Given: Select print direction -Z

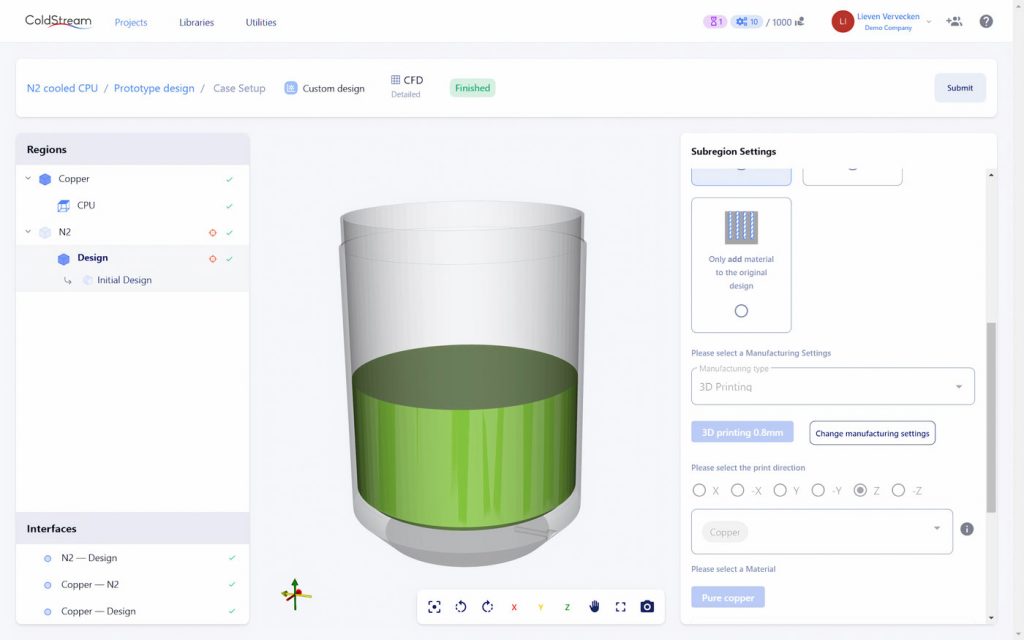Looking at the screenshot, I should pos(898,490).
